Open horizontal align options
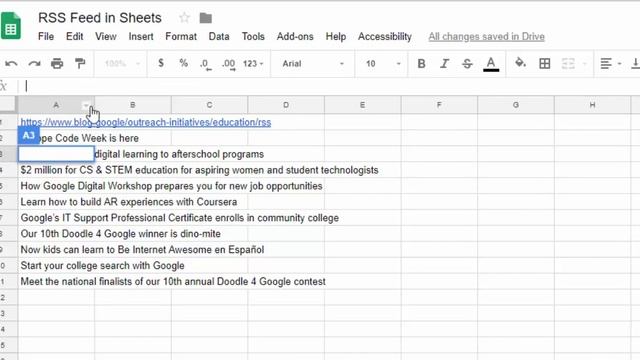The width and height of the screenshot is (640, 360). coord(611,64)
